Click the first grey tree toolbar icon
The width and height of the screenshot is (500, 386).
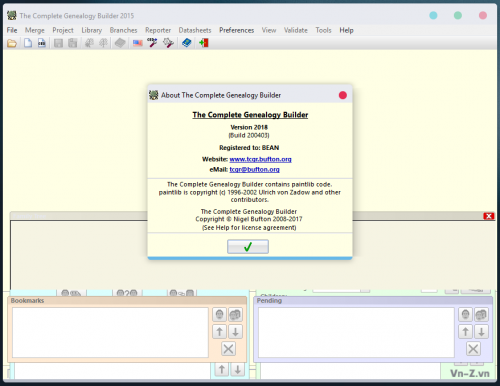[89, 43]
